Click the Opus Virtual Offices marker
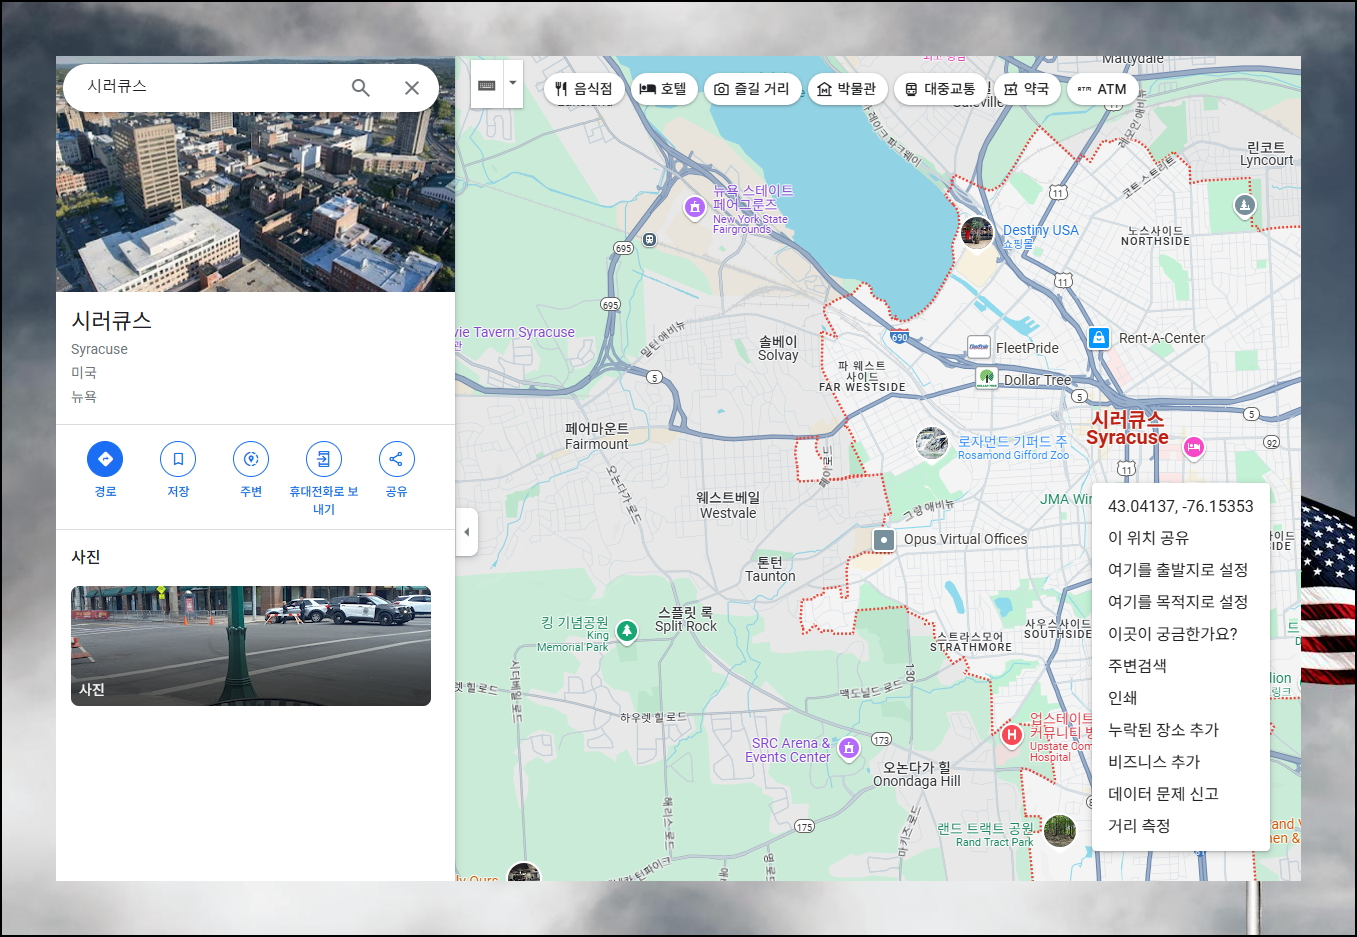The width and height of the screenshot is (1357, 937). [x=884, y=540]
